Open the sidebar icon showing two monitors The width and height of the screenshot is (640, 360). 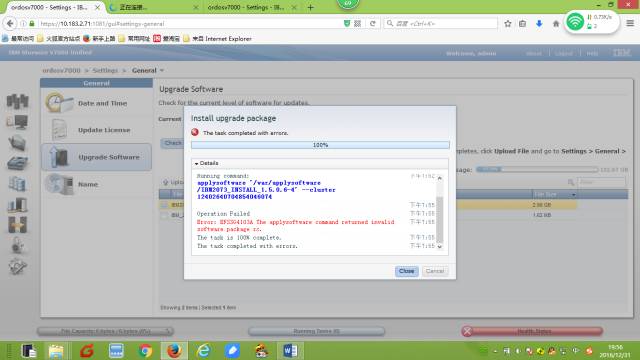18,122
